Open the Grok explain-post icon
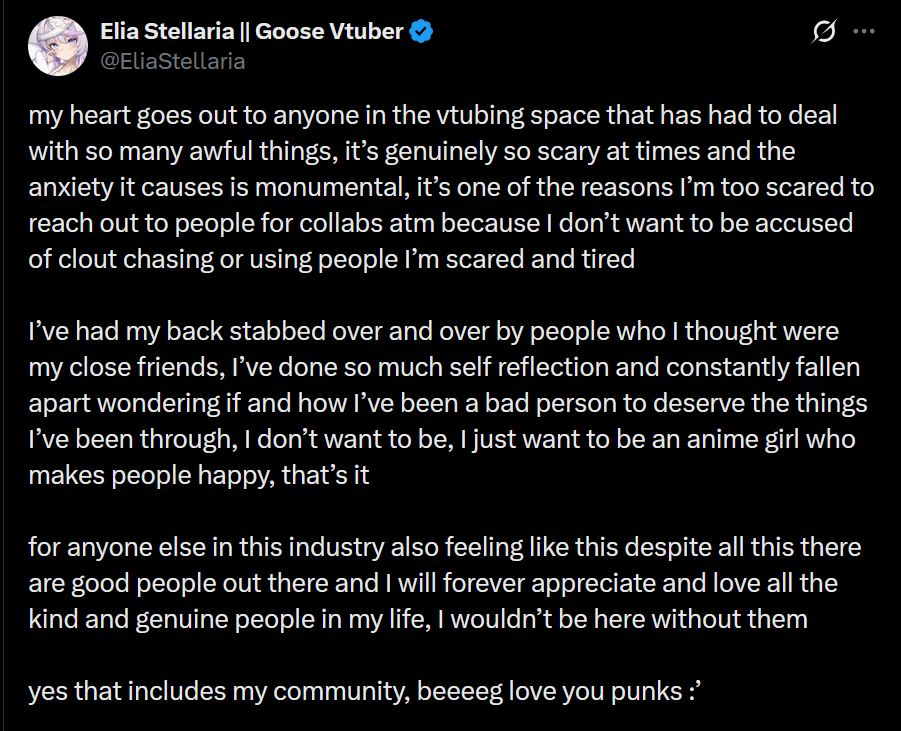The height and width of the screenshot is (731, 901). click(x=824, y=31)
